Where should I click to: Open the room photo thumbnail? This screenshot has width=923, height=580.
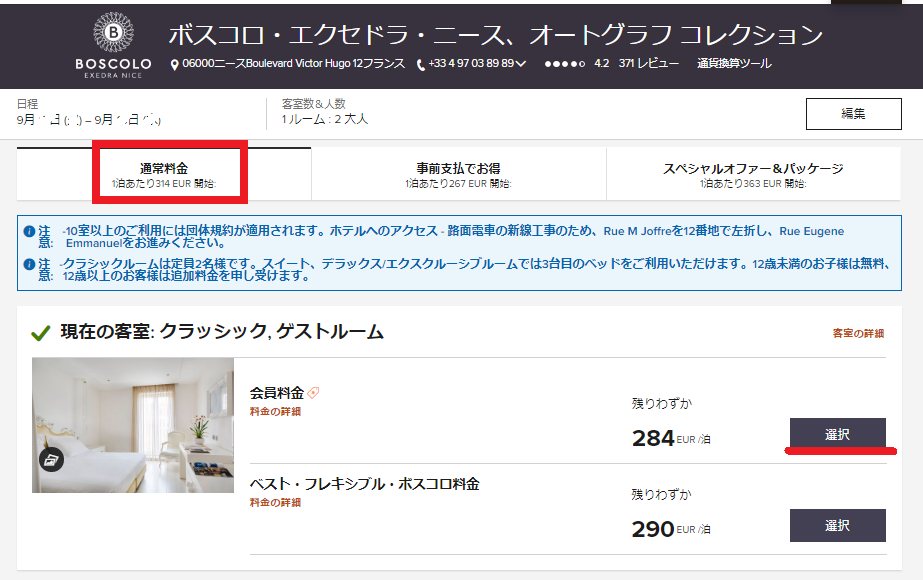pos(133,425)
